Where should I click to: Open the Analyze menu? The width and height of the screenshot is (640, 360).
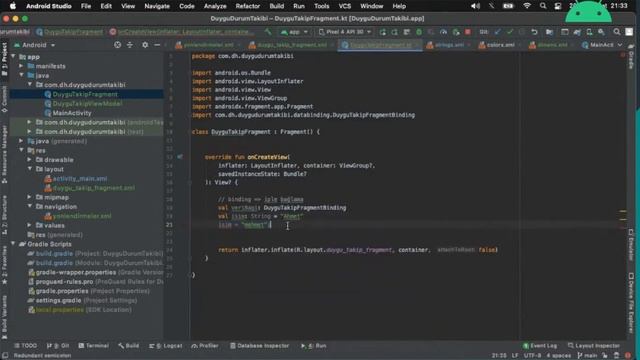coord(215,6)
